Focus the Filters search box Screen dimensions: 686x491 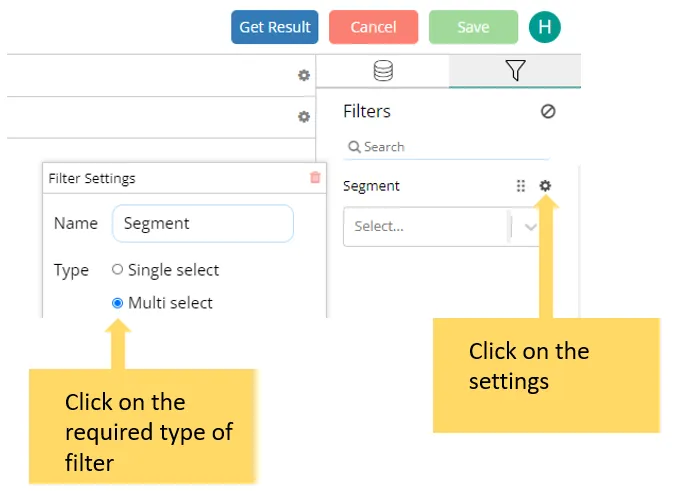pos(450,147)
